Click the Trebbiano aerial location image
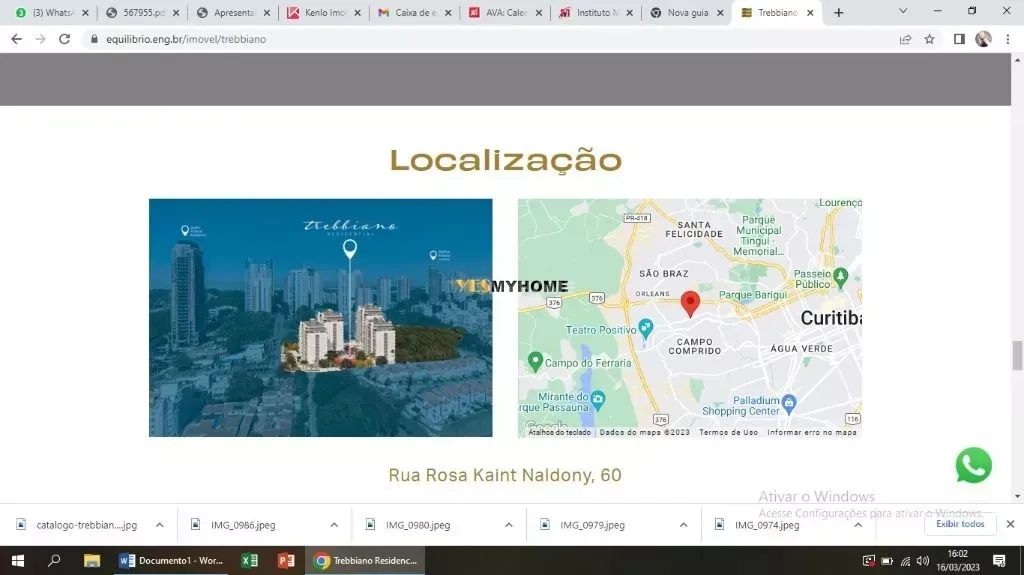 tap(321, 318)
